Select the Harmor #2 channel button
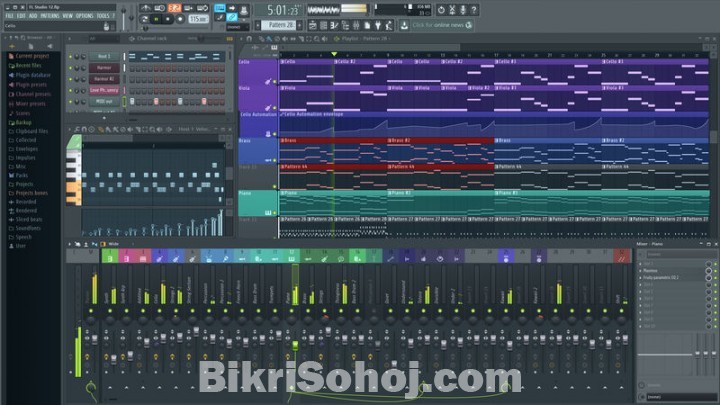Viewport: 720px width, 405px height. click(104, 79)
